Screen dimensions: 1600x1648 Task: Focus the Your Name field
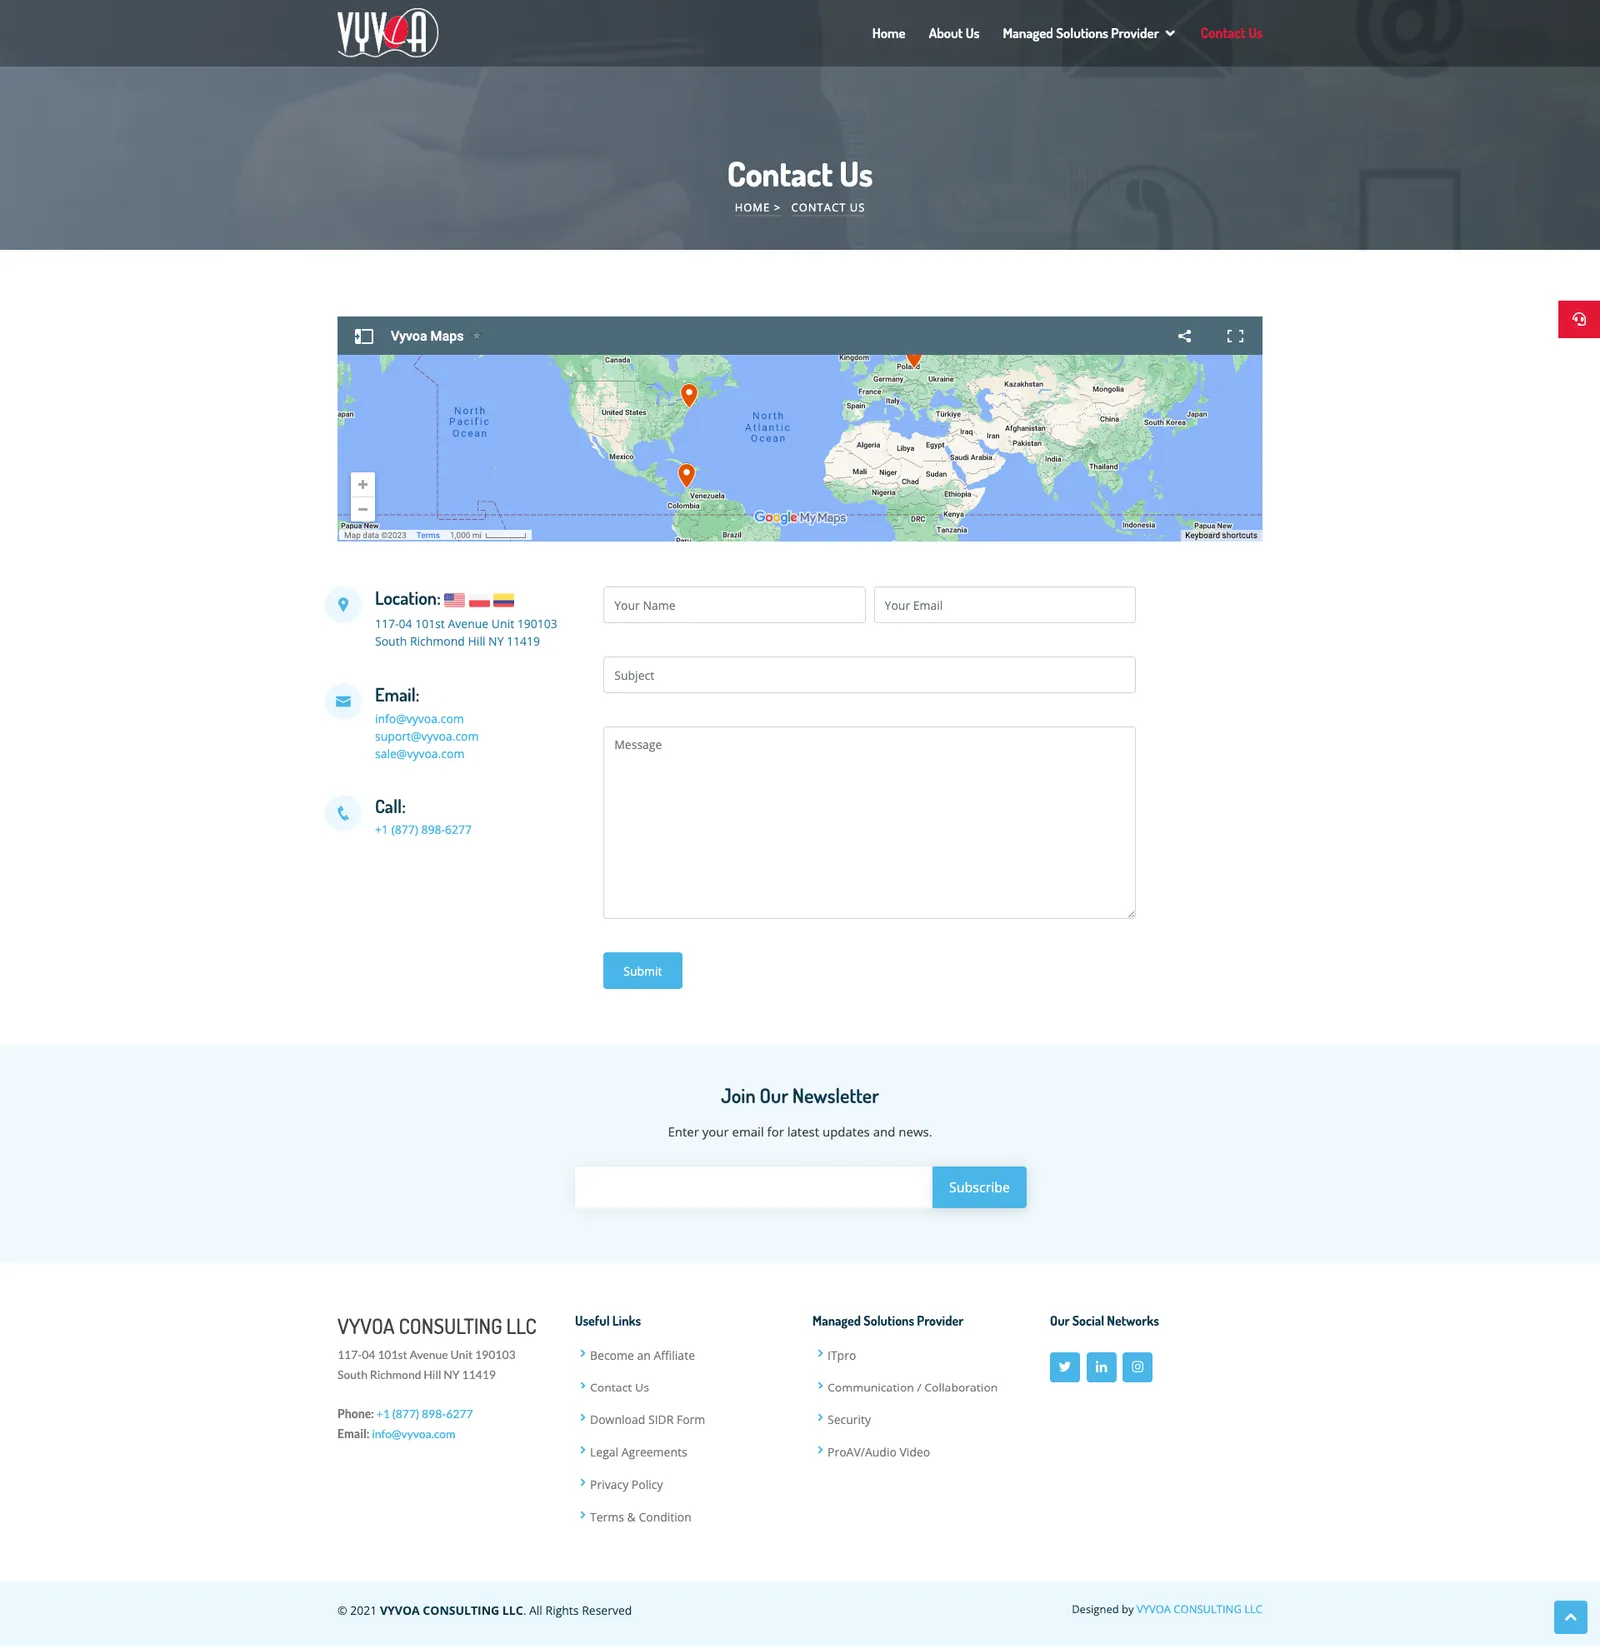click(x=734, y=605)
